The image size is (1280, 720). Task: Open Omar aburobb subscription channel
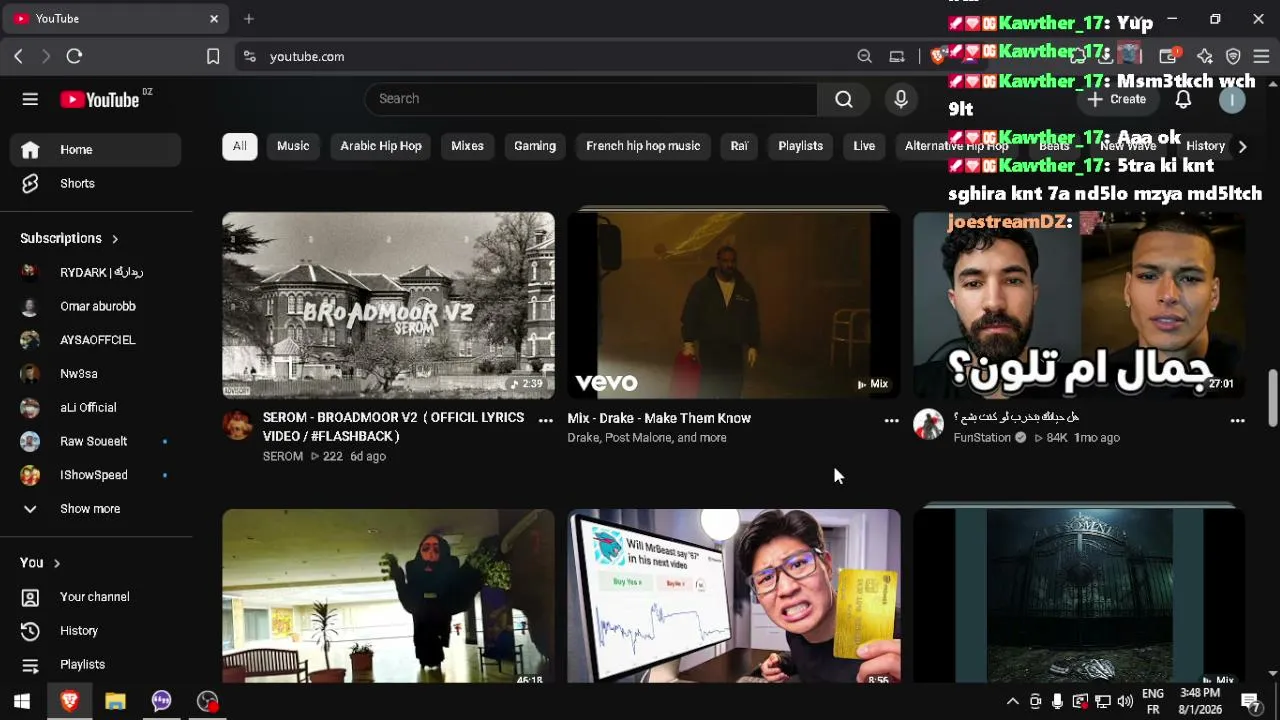(96, 306)
